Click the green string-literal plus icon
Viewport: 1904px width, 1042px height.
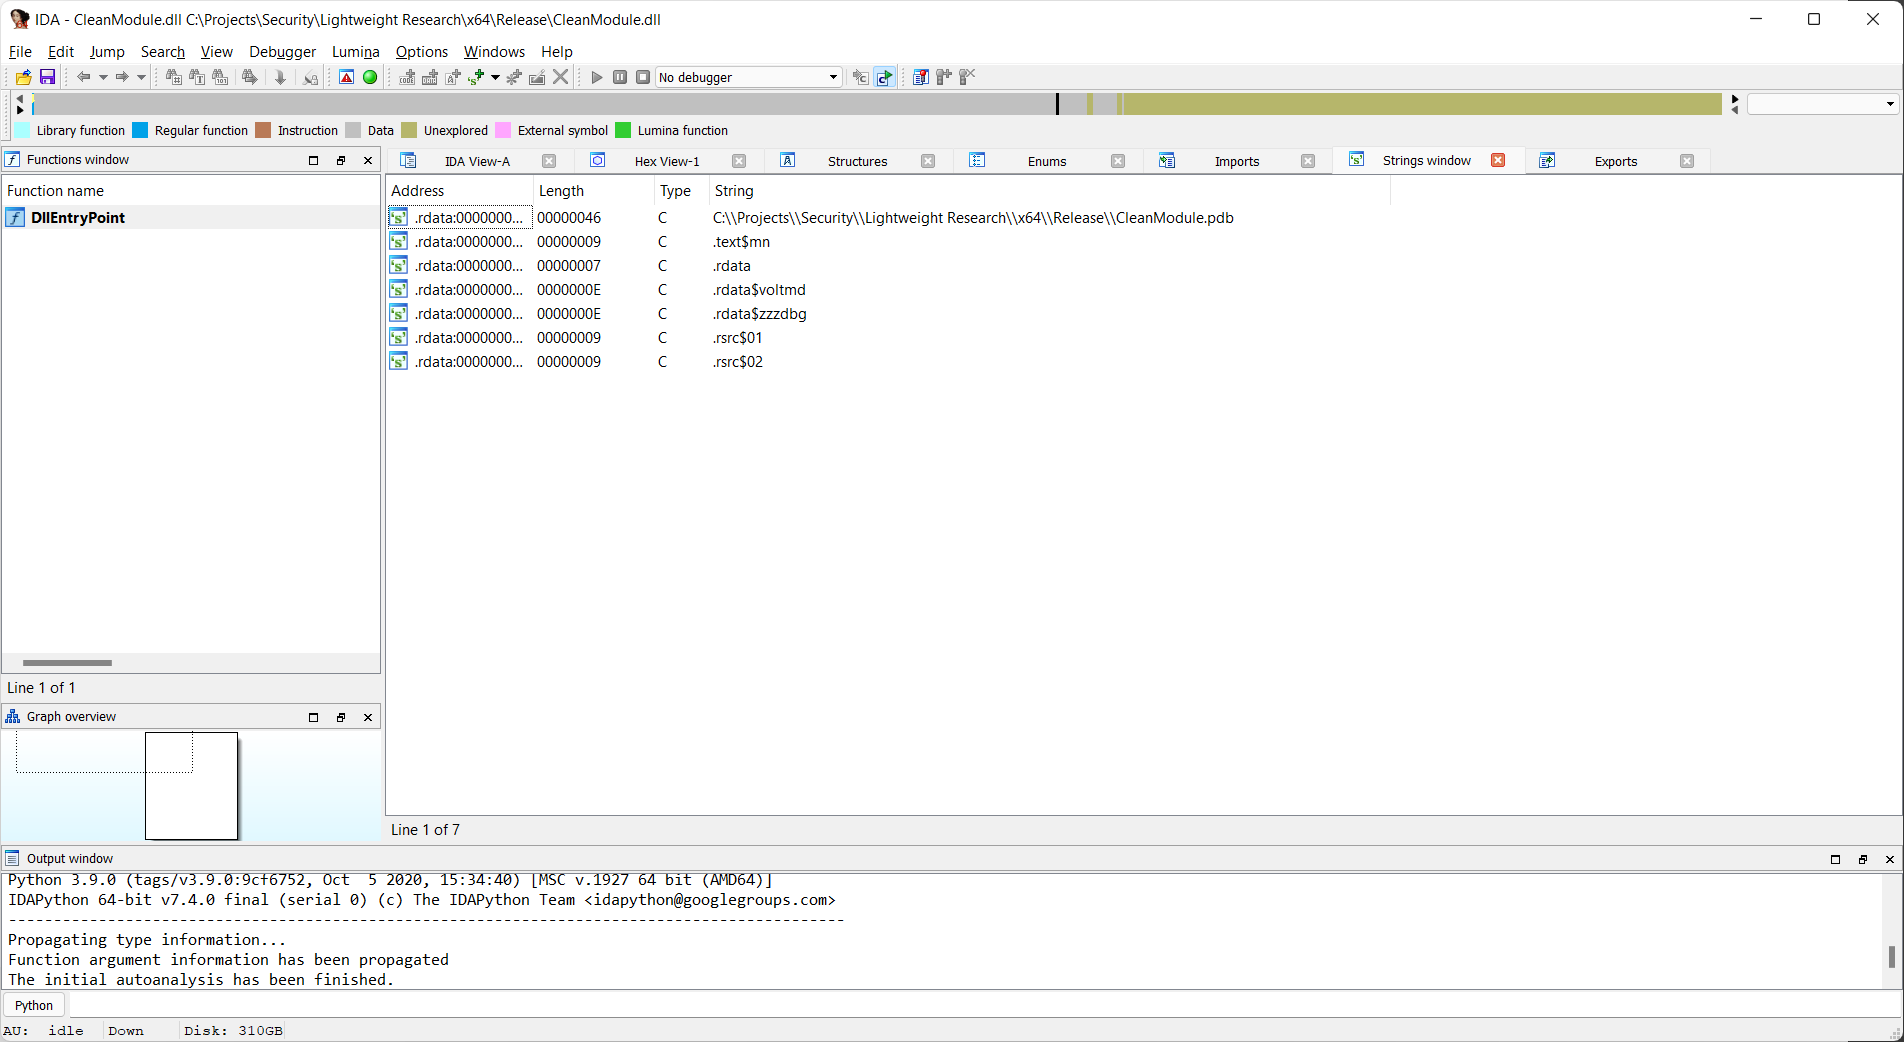coord(477,77)
